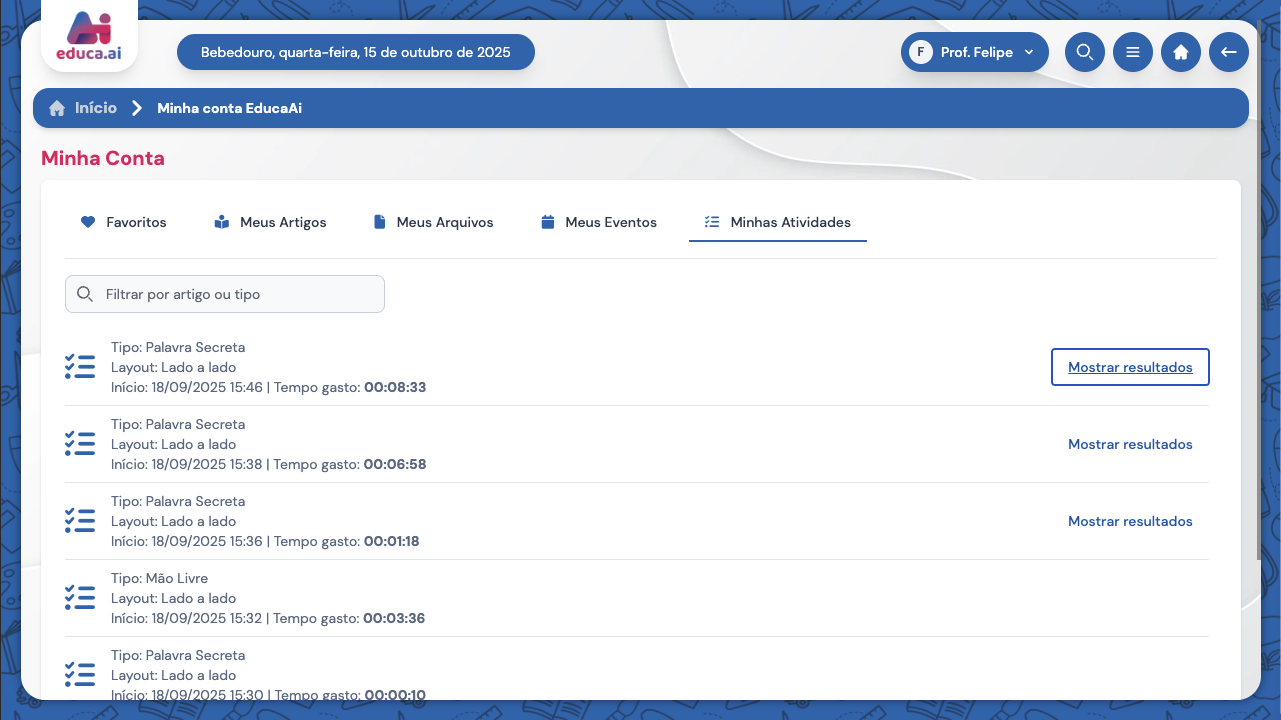Viewport: 1281px width, 720px height.
Task: Click checklist icon of the Mão Livre activity
Action: (x=80, y=598)
